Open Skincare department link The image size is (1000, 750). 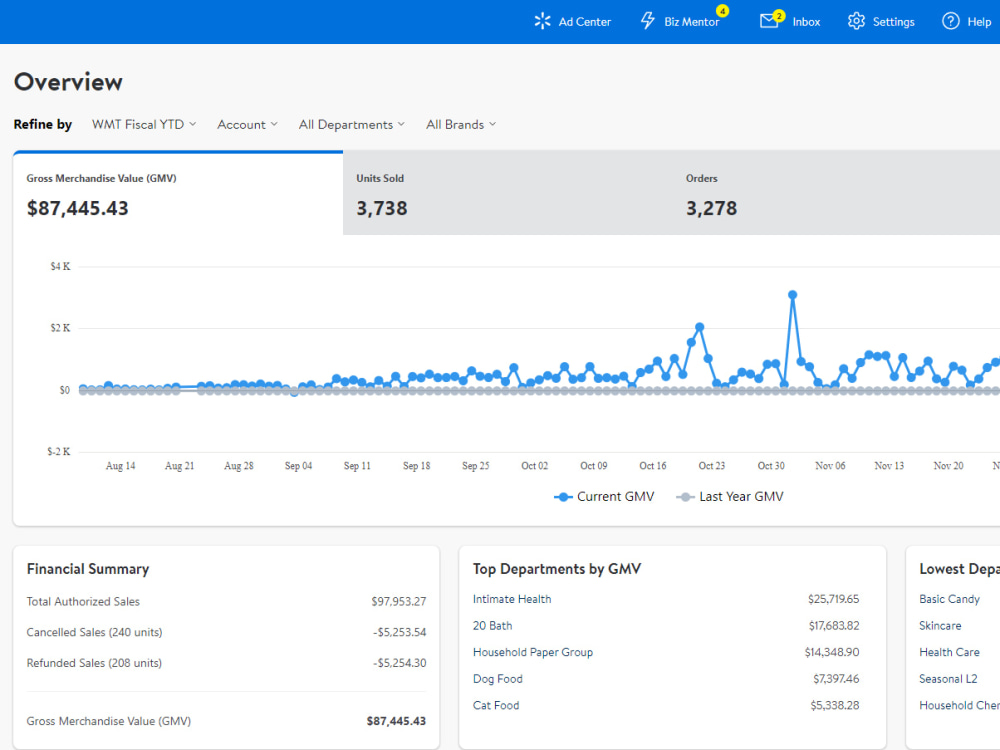click(940, 626)
